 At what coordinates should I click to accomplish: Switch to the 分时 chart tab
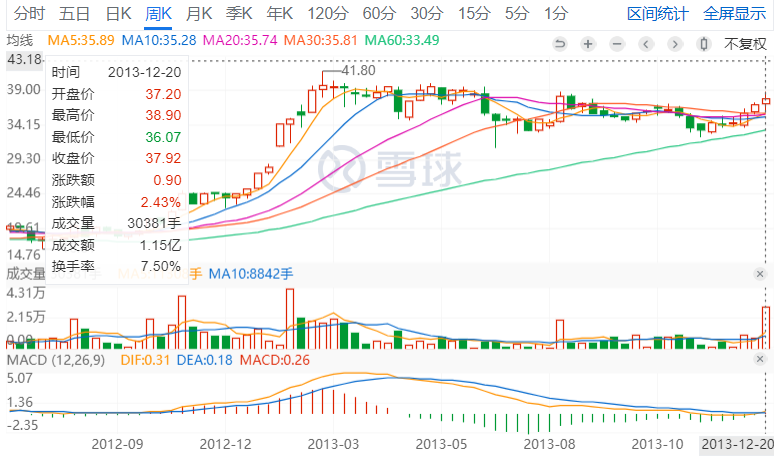point(29,13)
